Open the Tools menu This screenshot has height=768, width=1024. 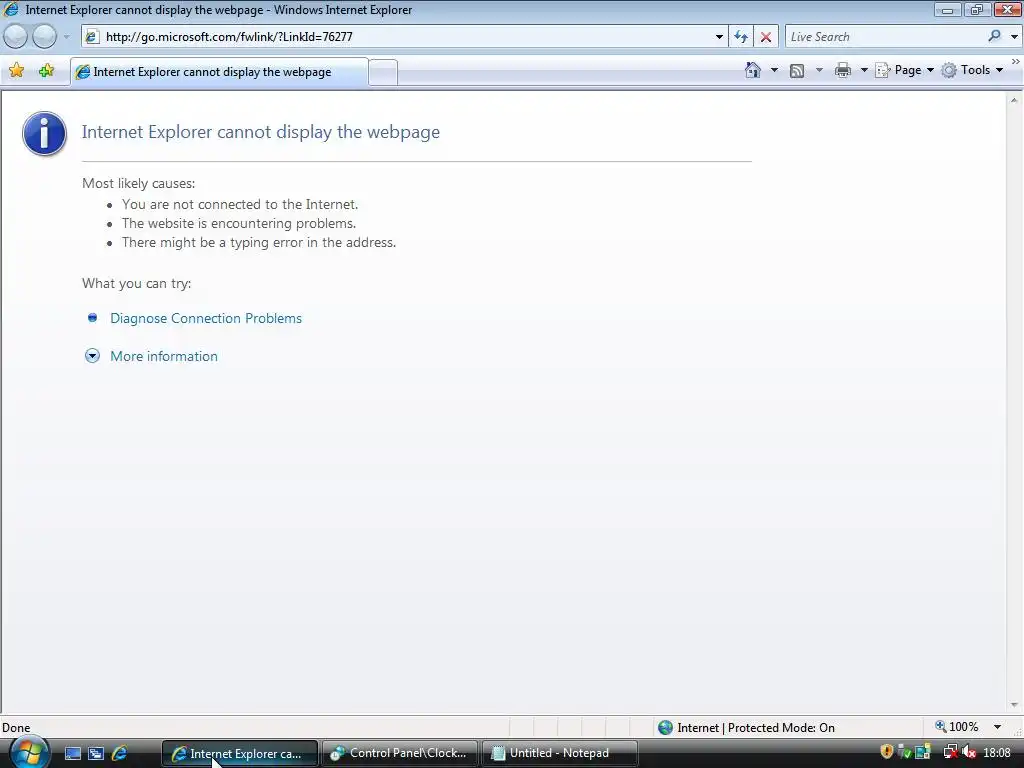(x=972, y=70)
